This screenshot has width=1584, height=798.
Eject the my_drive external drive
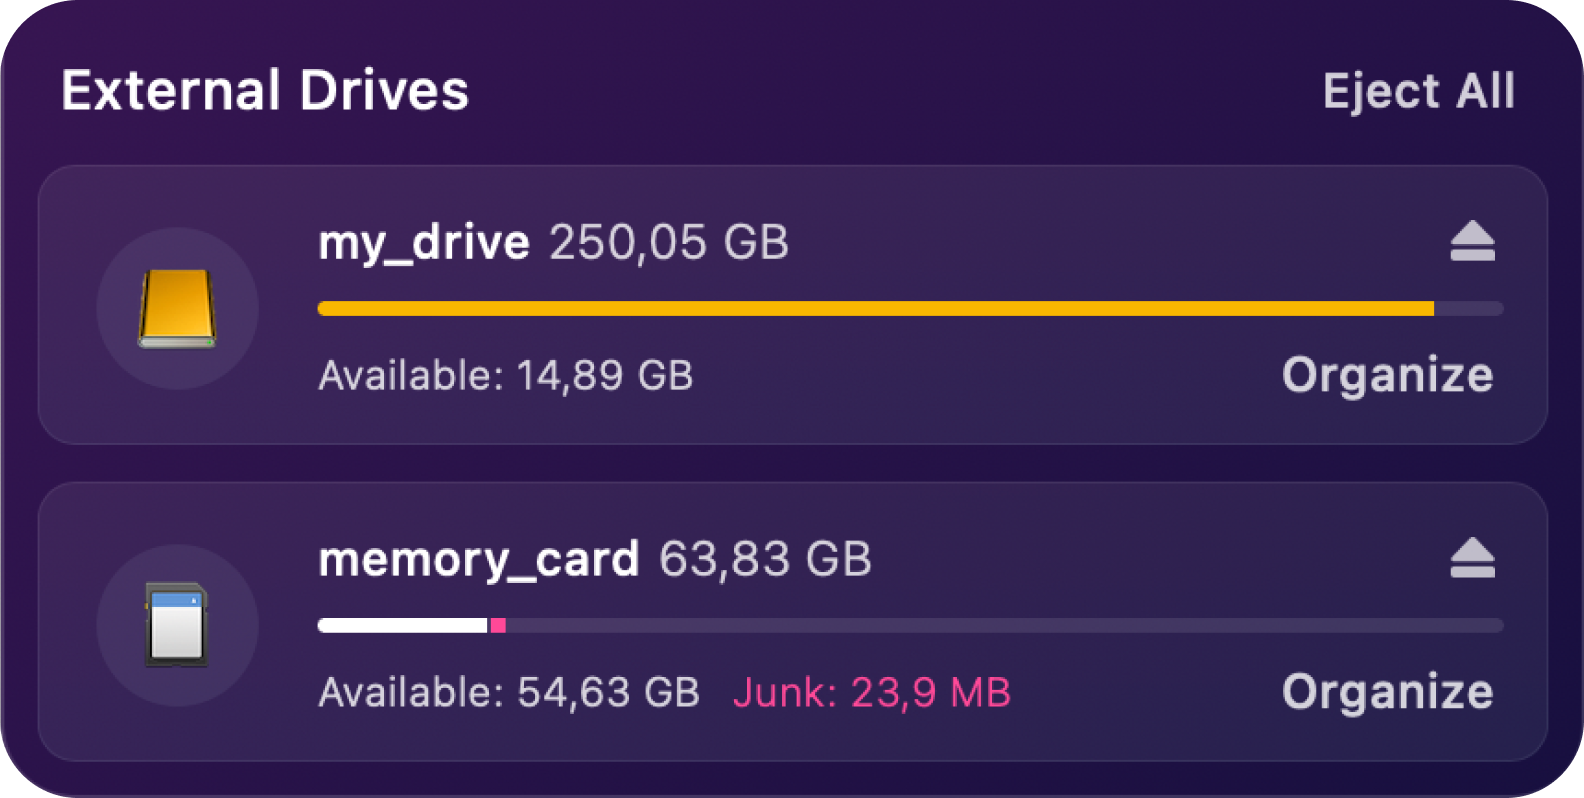pyautogui.click(x=1472, y=242)
